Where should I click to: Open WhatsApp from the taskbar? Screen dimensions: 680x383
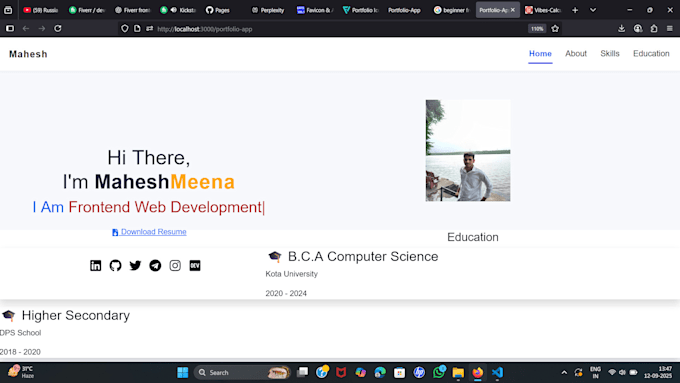coord(439,372)
